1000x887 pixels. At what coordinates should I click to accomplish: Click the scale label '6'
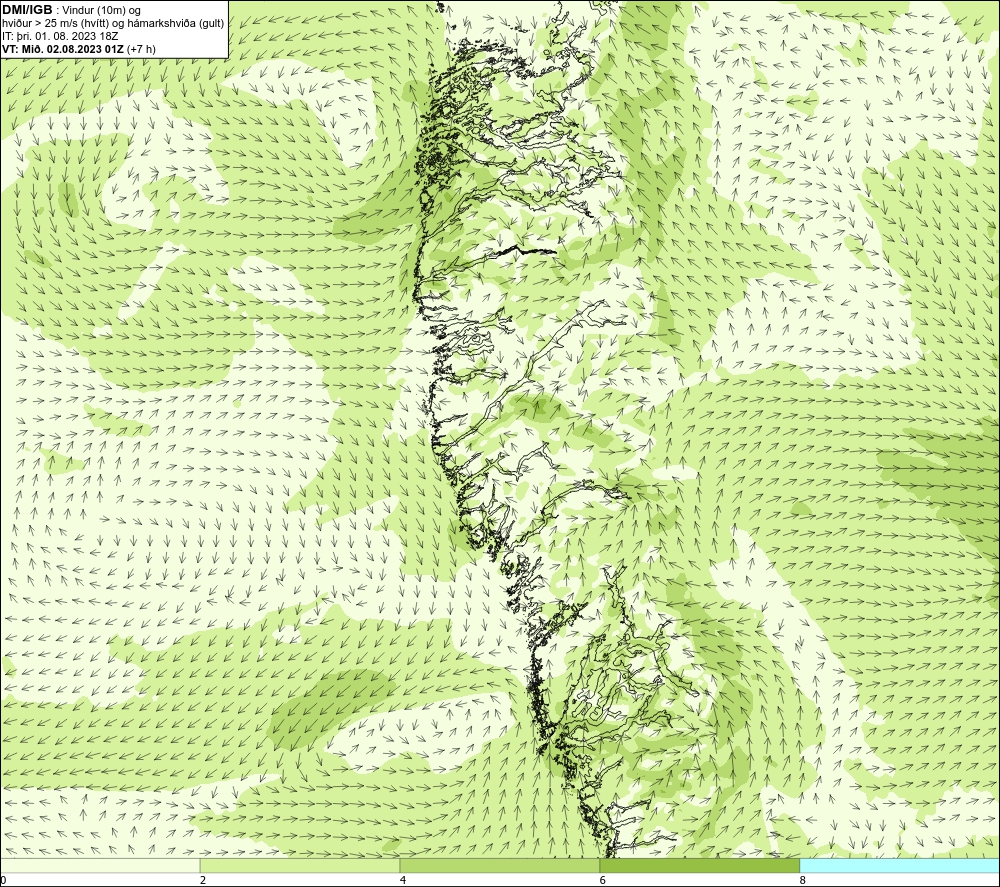(x=602, y=881)
